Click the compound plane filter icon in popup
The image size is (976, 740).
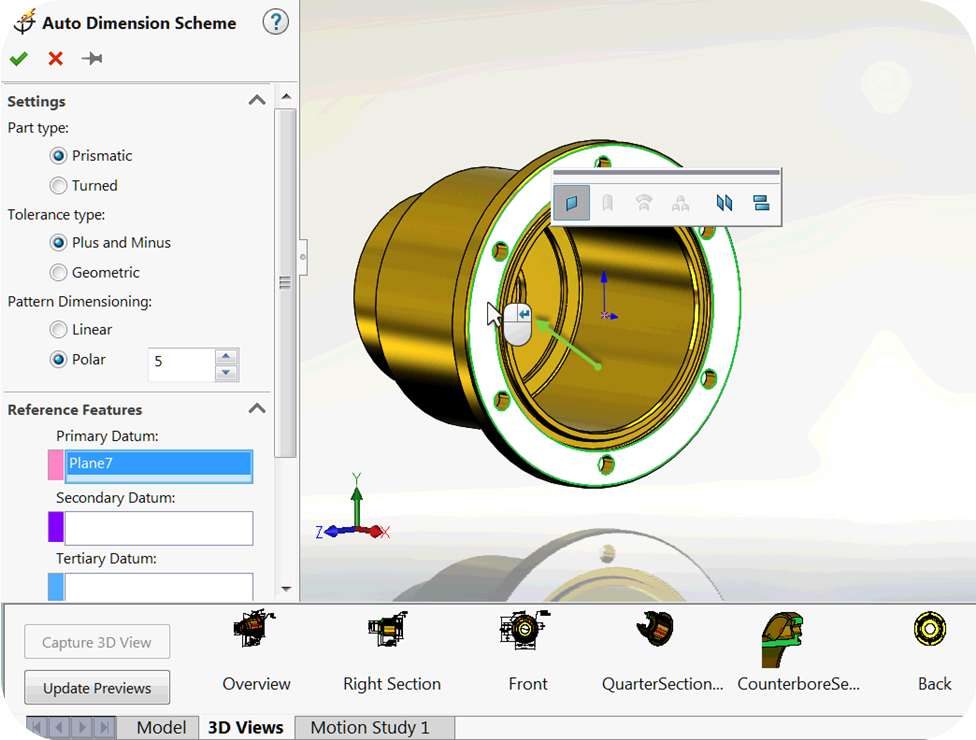click(761, 203)
